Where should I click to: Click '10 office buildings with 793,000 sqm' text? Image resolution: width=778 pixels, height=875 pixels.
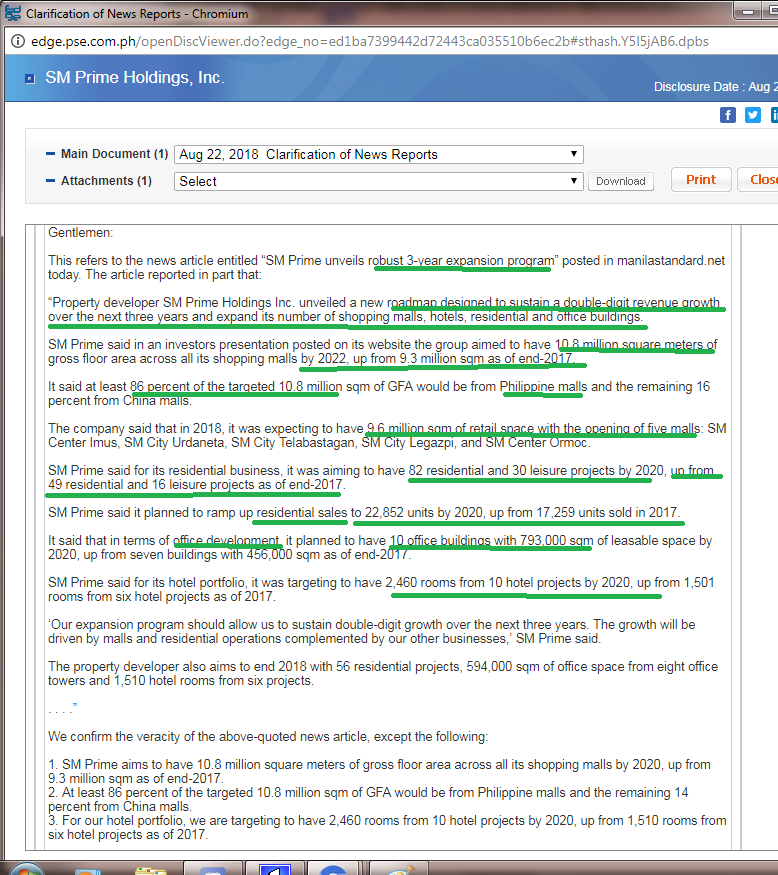pos(491,540)
